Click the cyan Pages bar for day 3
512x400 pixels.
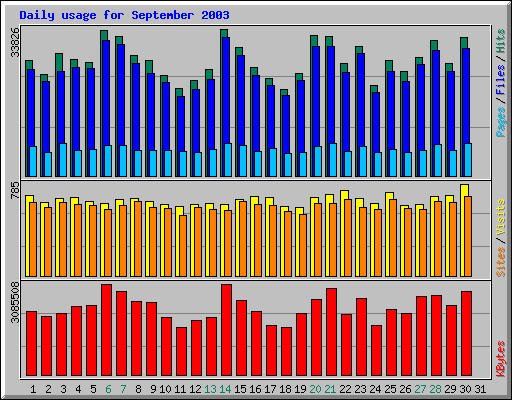point(63,160)
